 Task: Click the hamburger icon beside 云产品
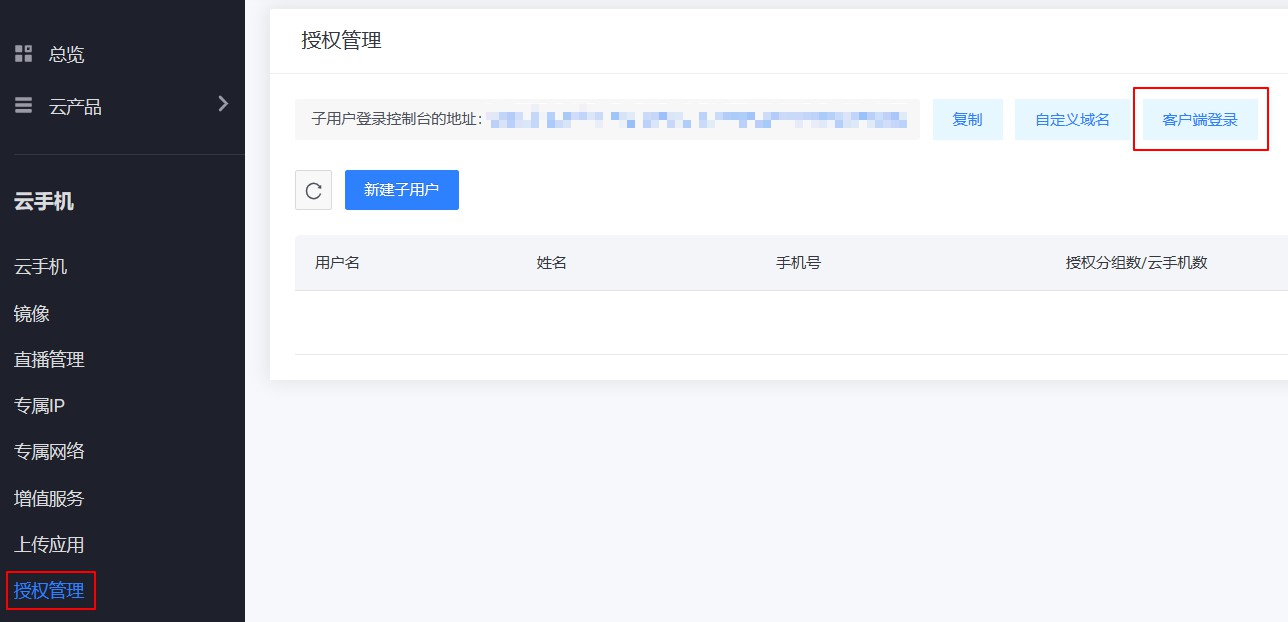[x=23, y=106]
